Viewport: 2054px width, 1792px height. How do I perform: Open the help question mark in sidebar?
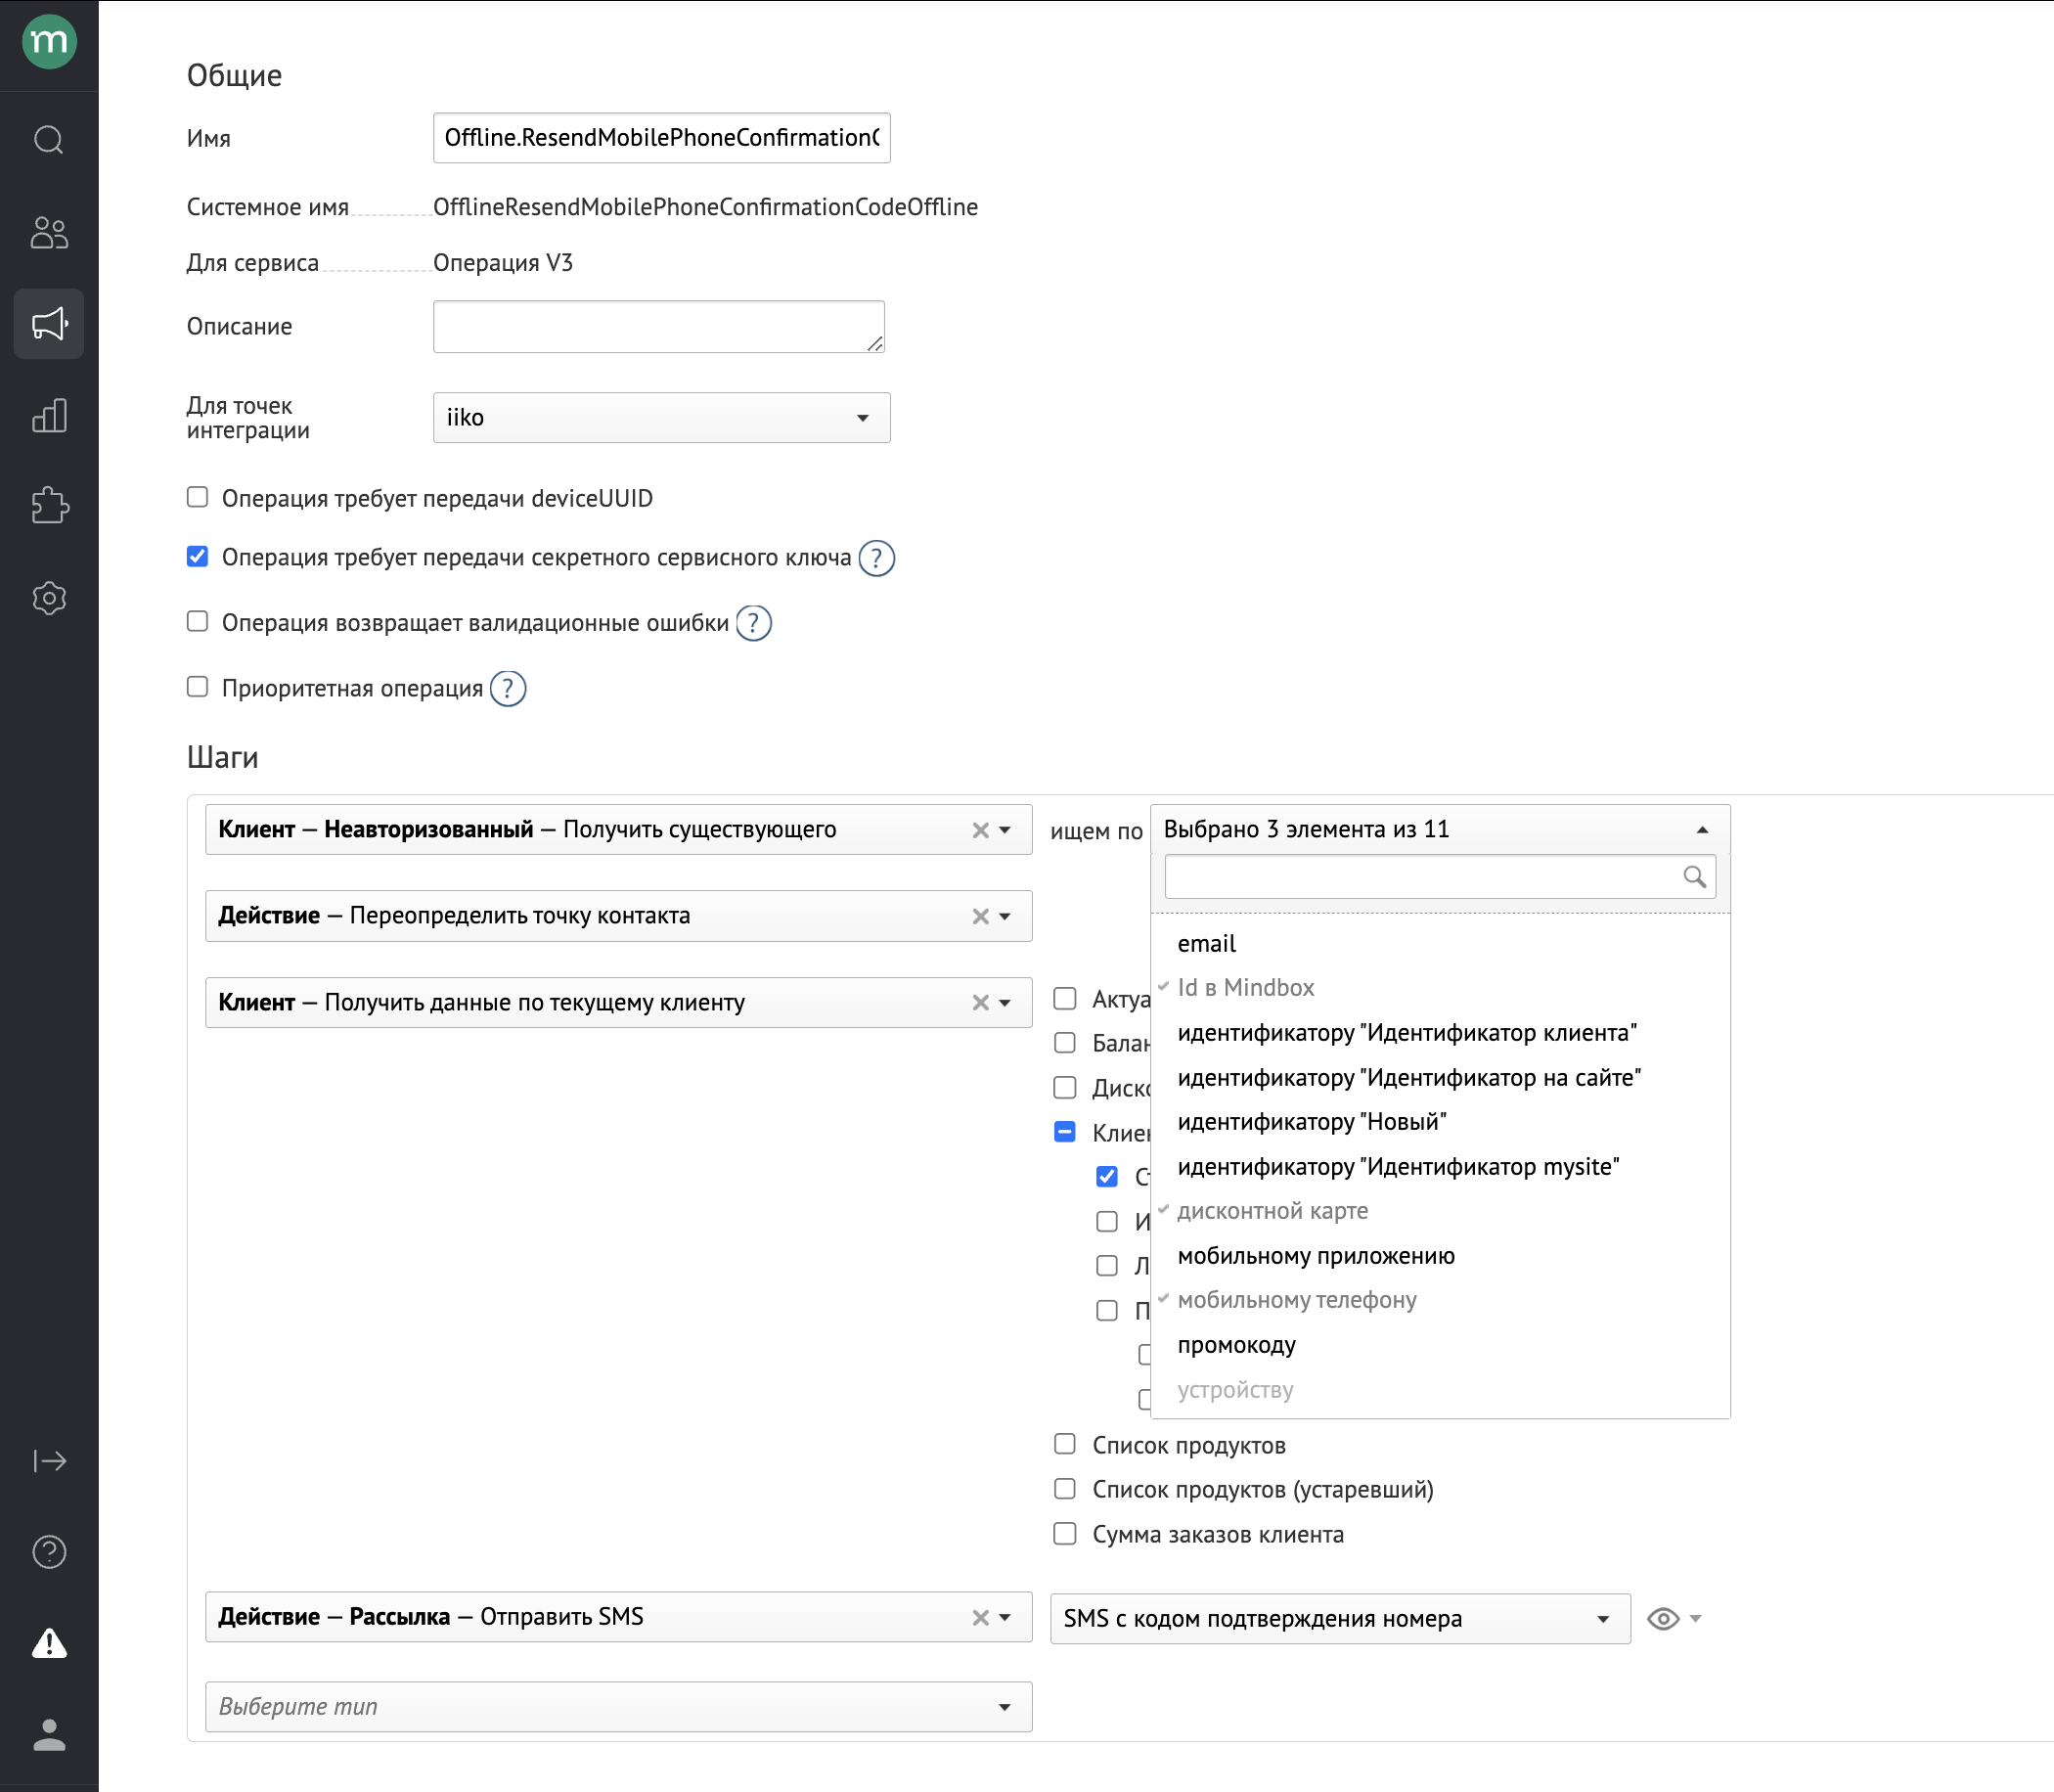click(49, 1552)
